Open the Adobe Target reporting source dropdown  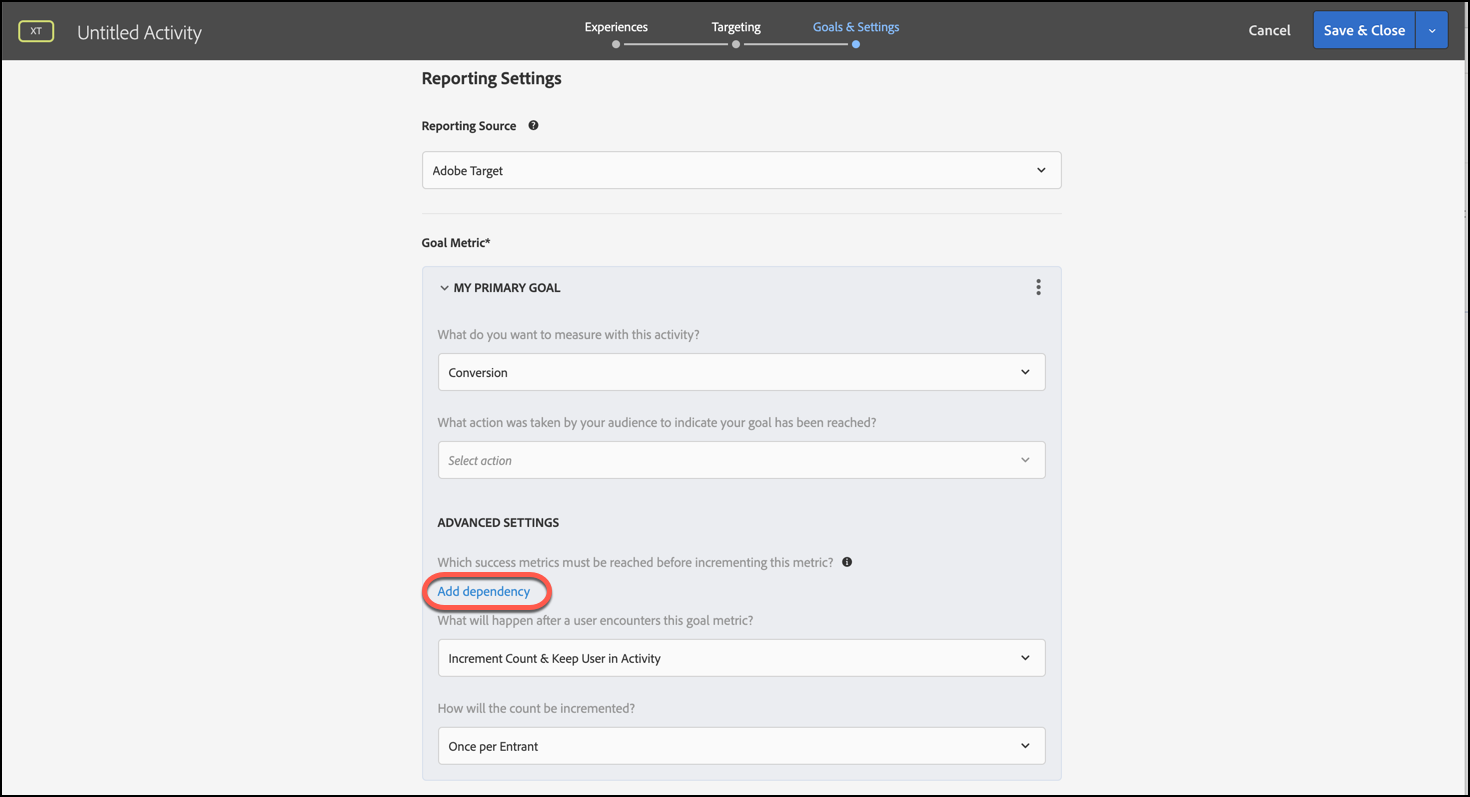click(x=741, y=171)
